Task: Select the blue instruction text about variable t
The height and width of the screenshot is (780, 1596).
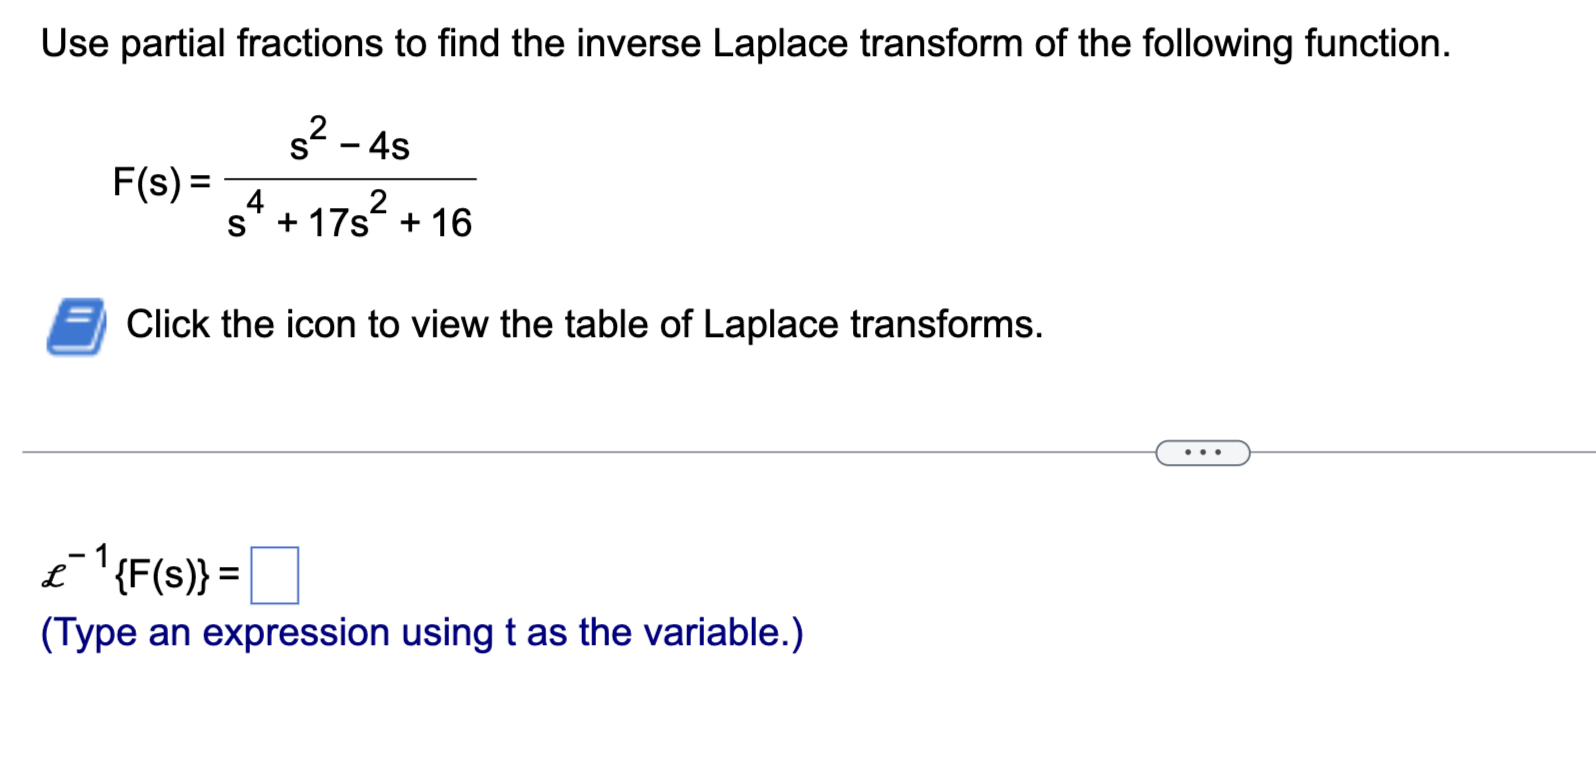Action: [420, 632]
